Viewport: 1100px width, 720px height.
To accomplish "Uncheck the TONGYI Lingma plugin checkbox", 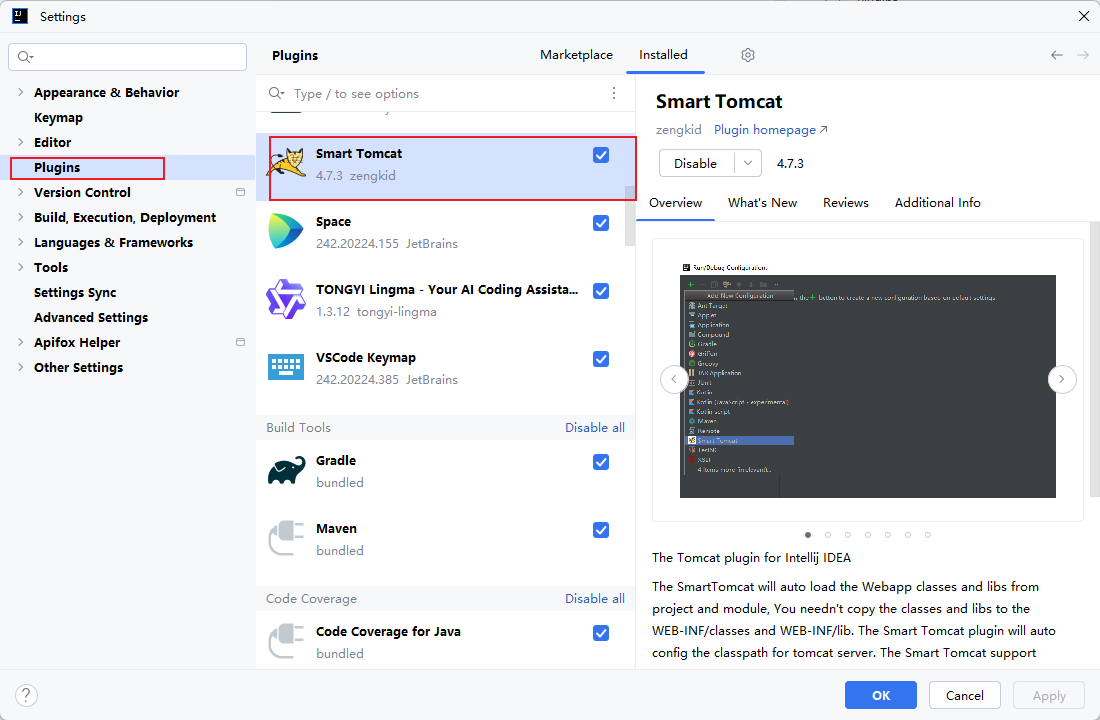I will [x=601, y=291].
